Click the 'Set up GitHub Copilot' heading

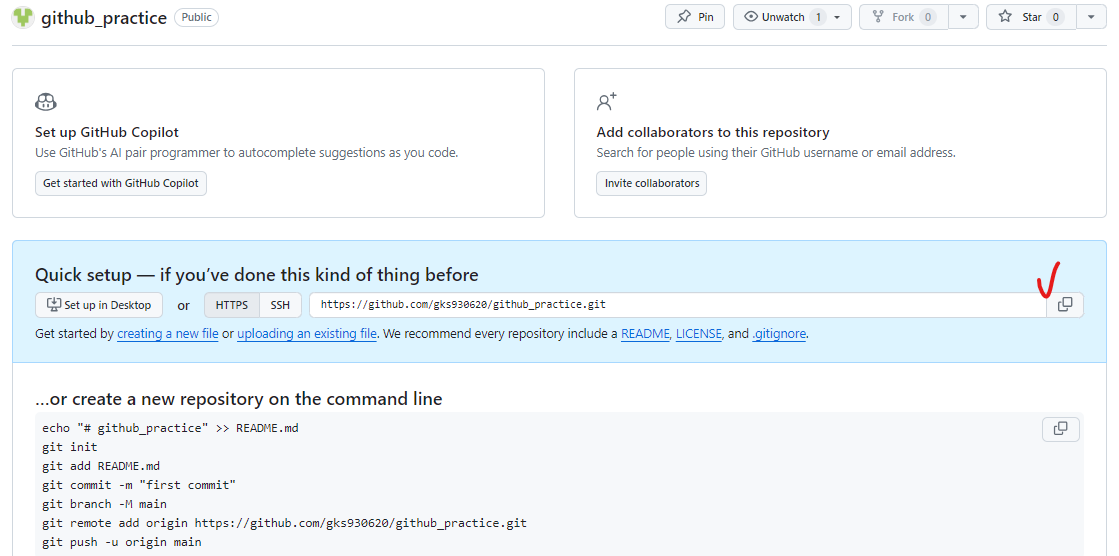(107, 132)
